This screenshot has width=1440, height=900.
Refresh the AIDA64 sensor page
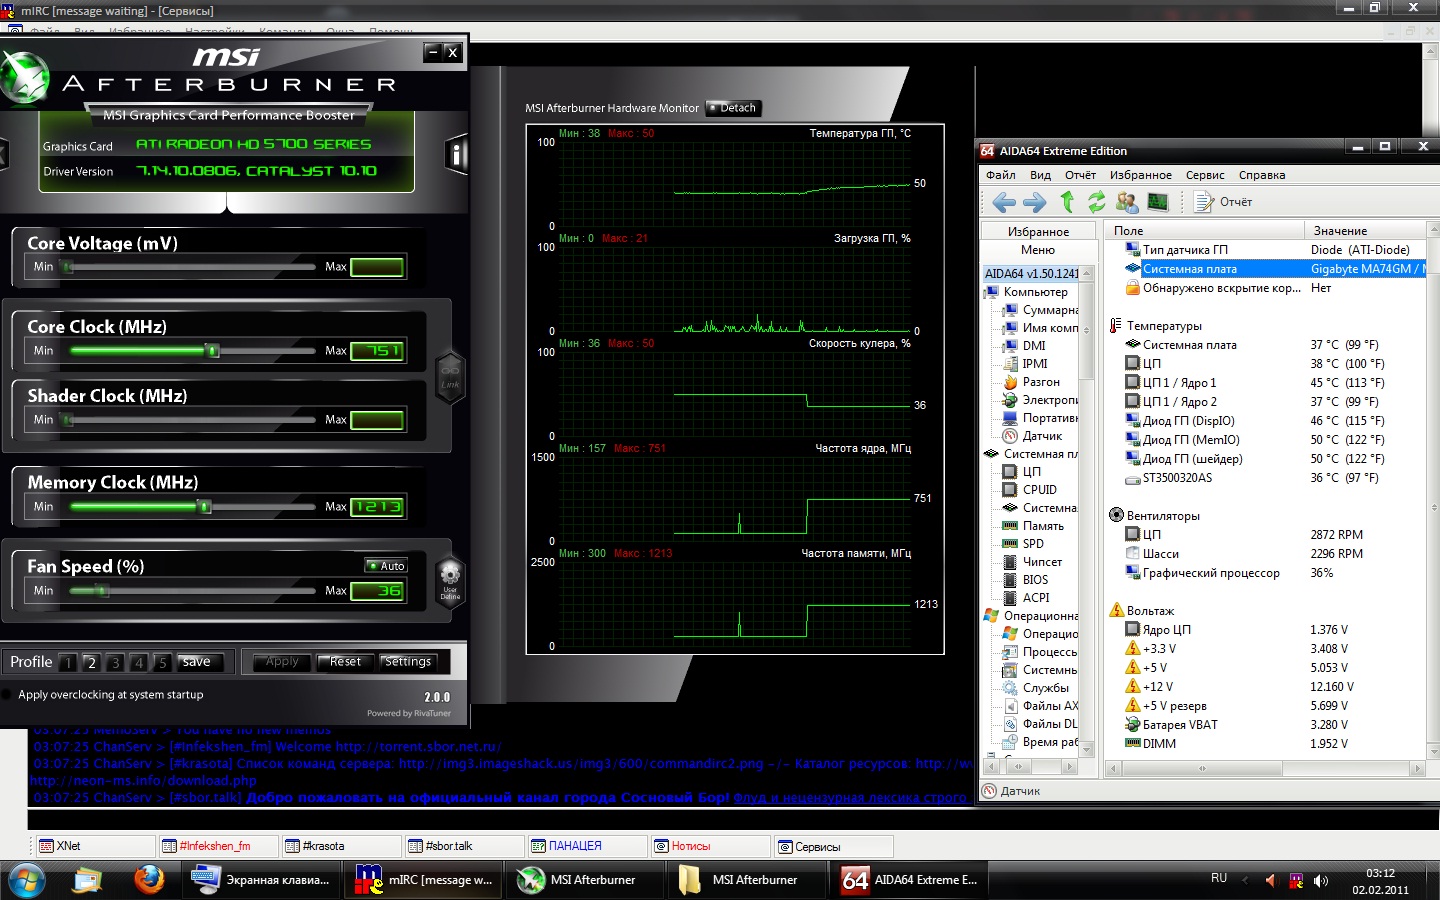tap(1097, 202)
